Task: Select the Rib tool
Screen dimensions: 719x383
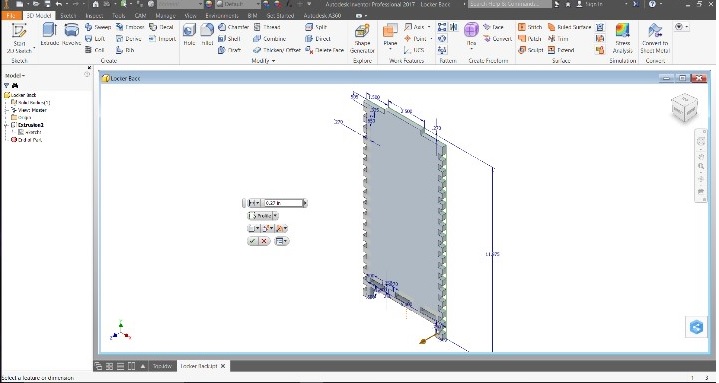Action: click(125, 50)
